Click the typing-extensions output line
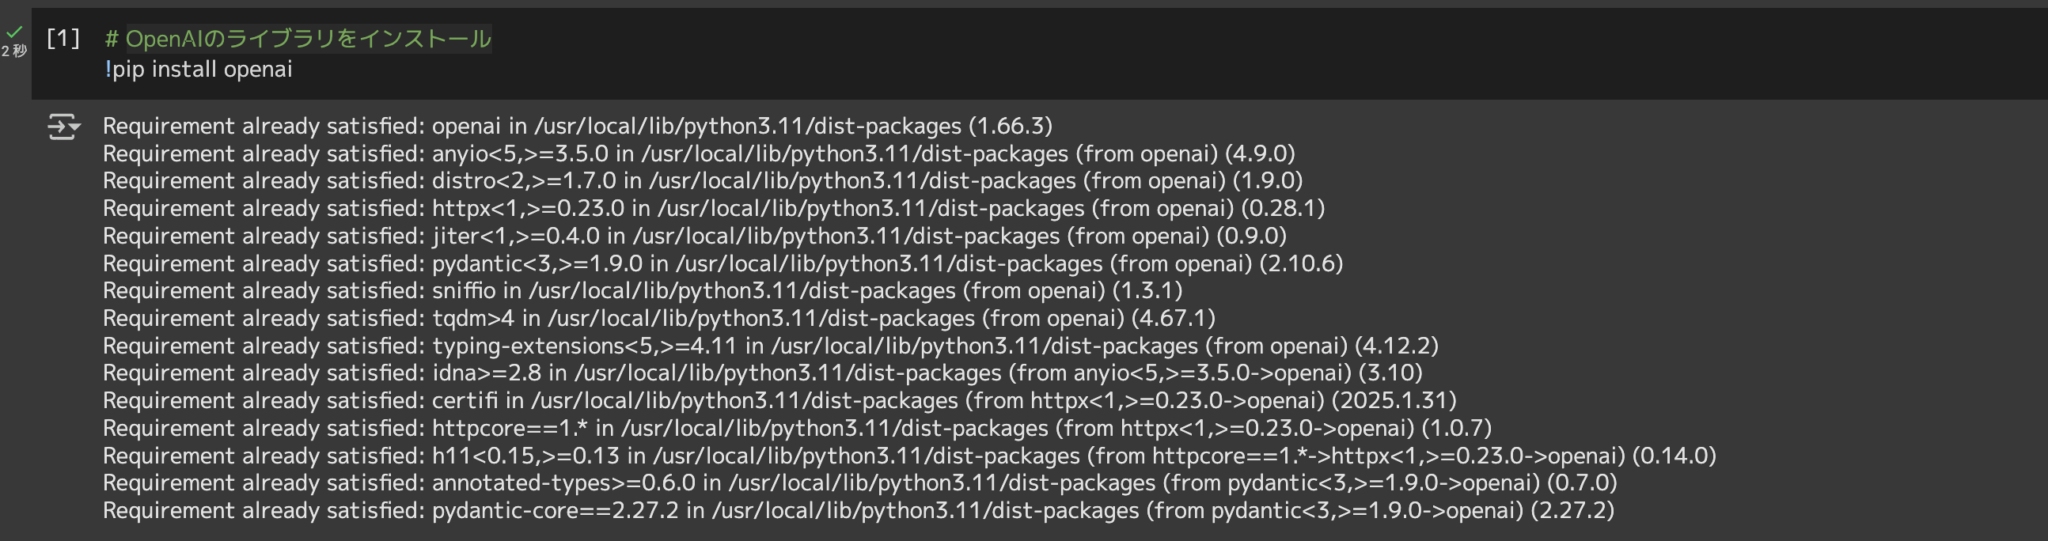Screen dimensions: 2048x541 tap(770, 346)
